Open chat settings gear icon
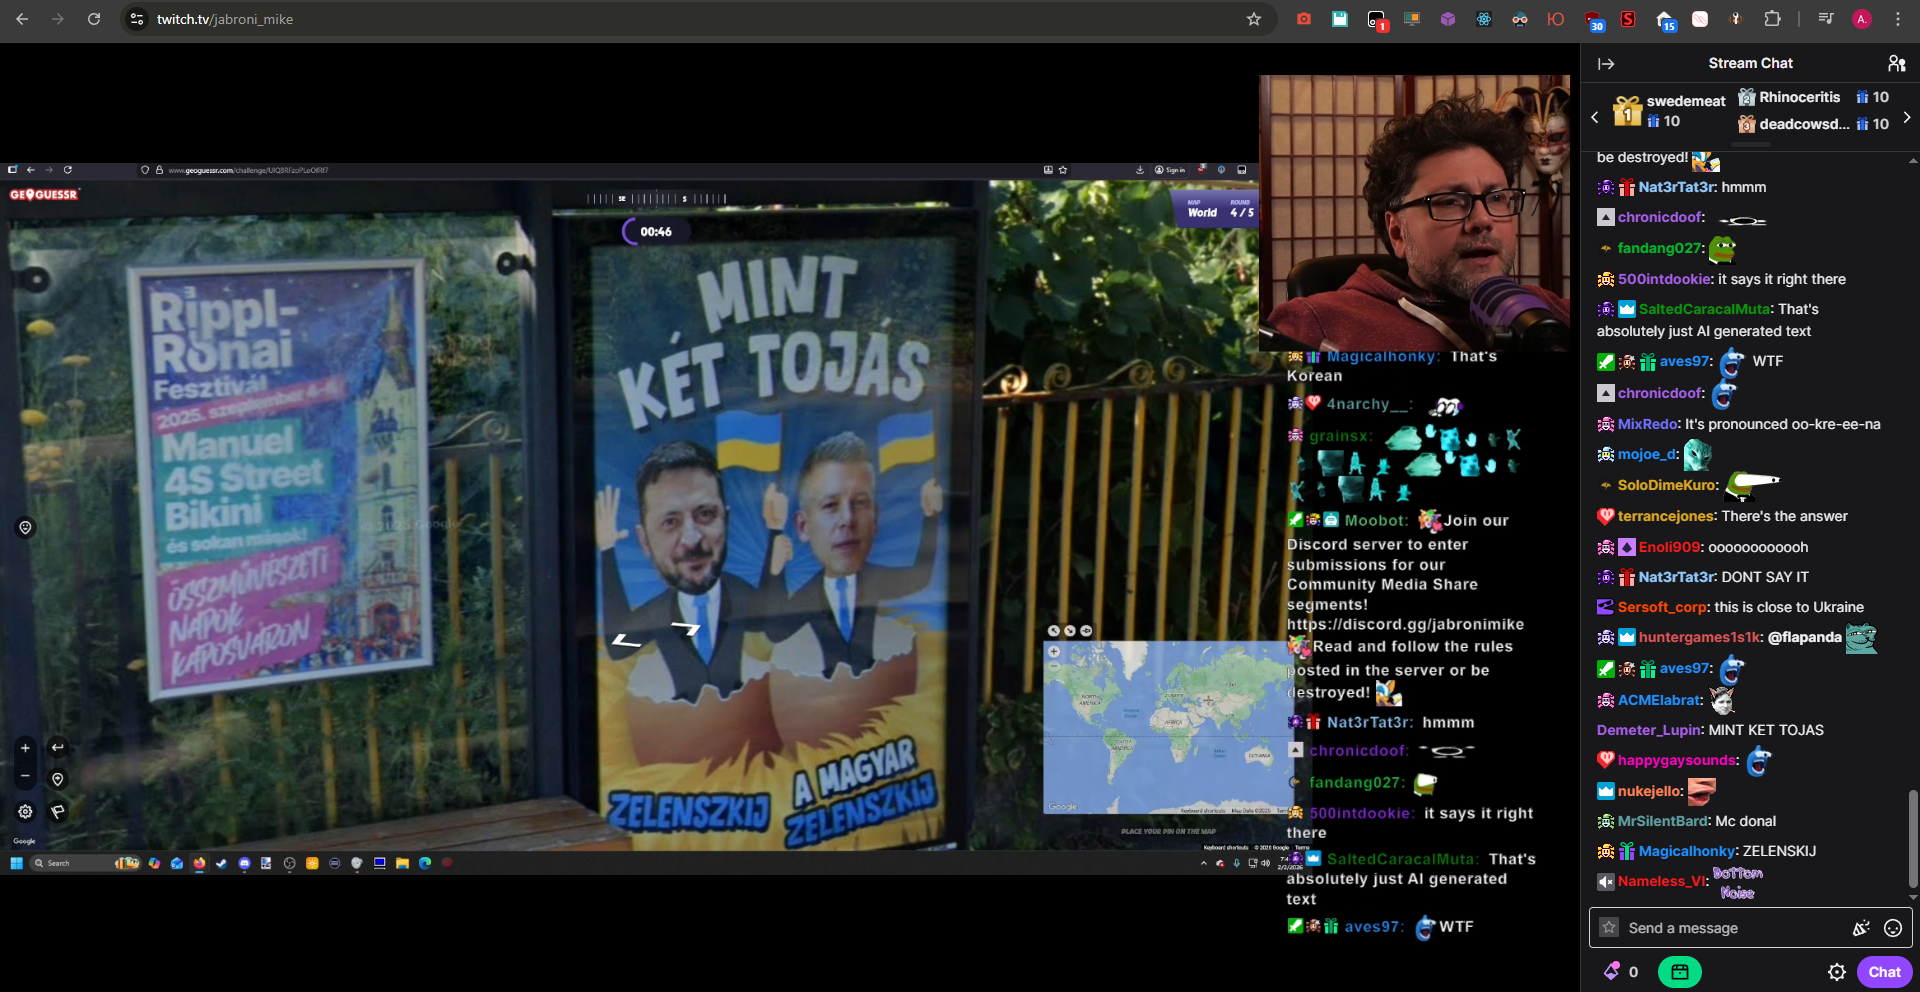Image resolution: width=1920 pixels, height=992 pixels. coord(1836,972)
